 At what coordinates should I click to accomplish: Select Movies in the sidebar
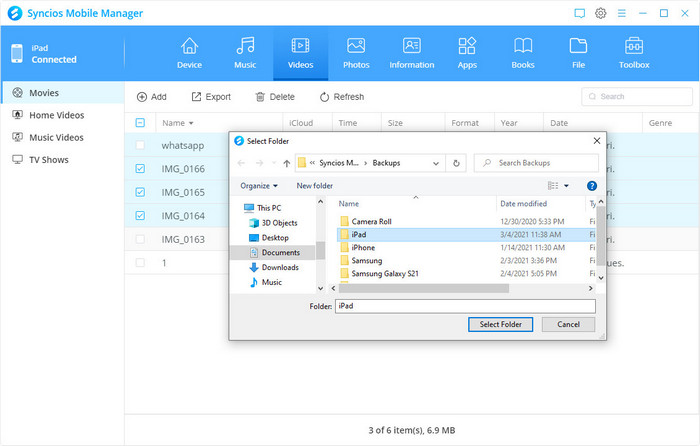coord(62,93)
